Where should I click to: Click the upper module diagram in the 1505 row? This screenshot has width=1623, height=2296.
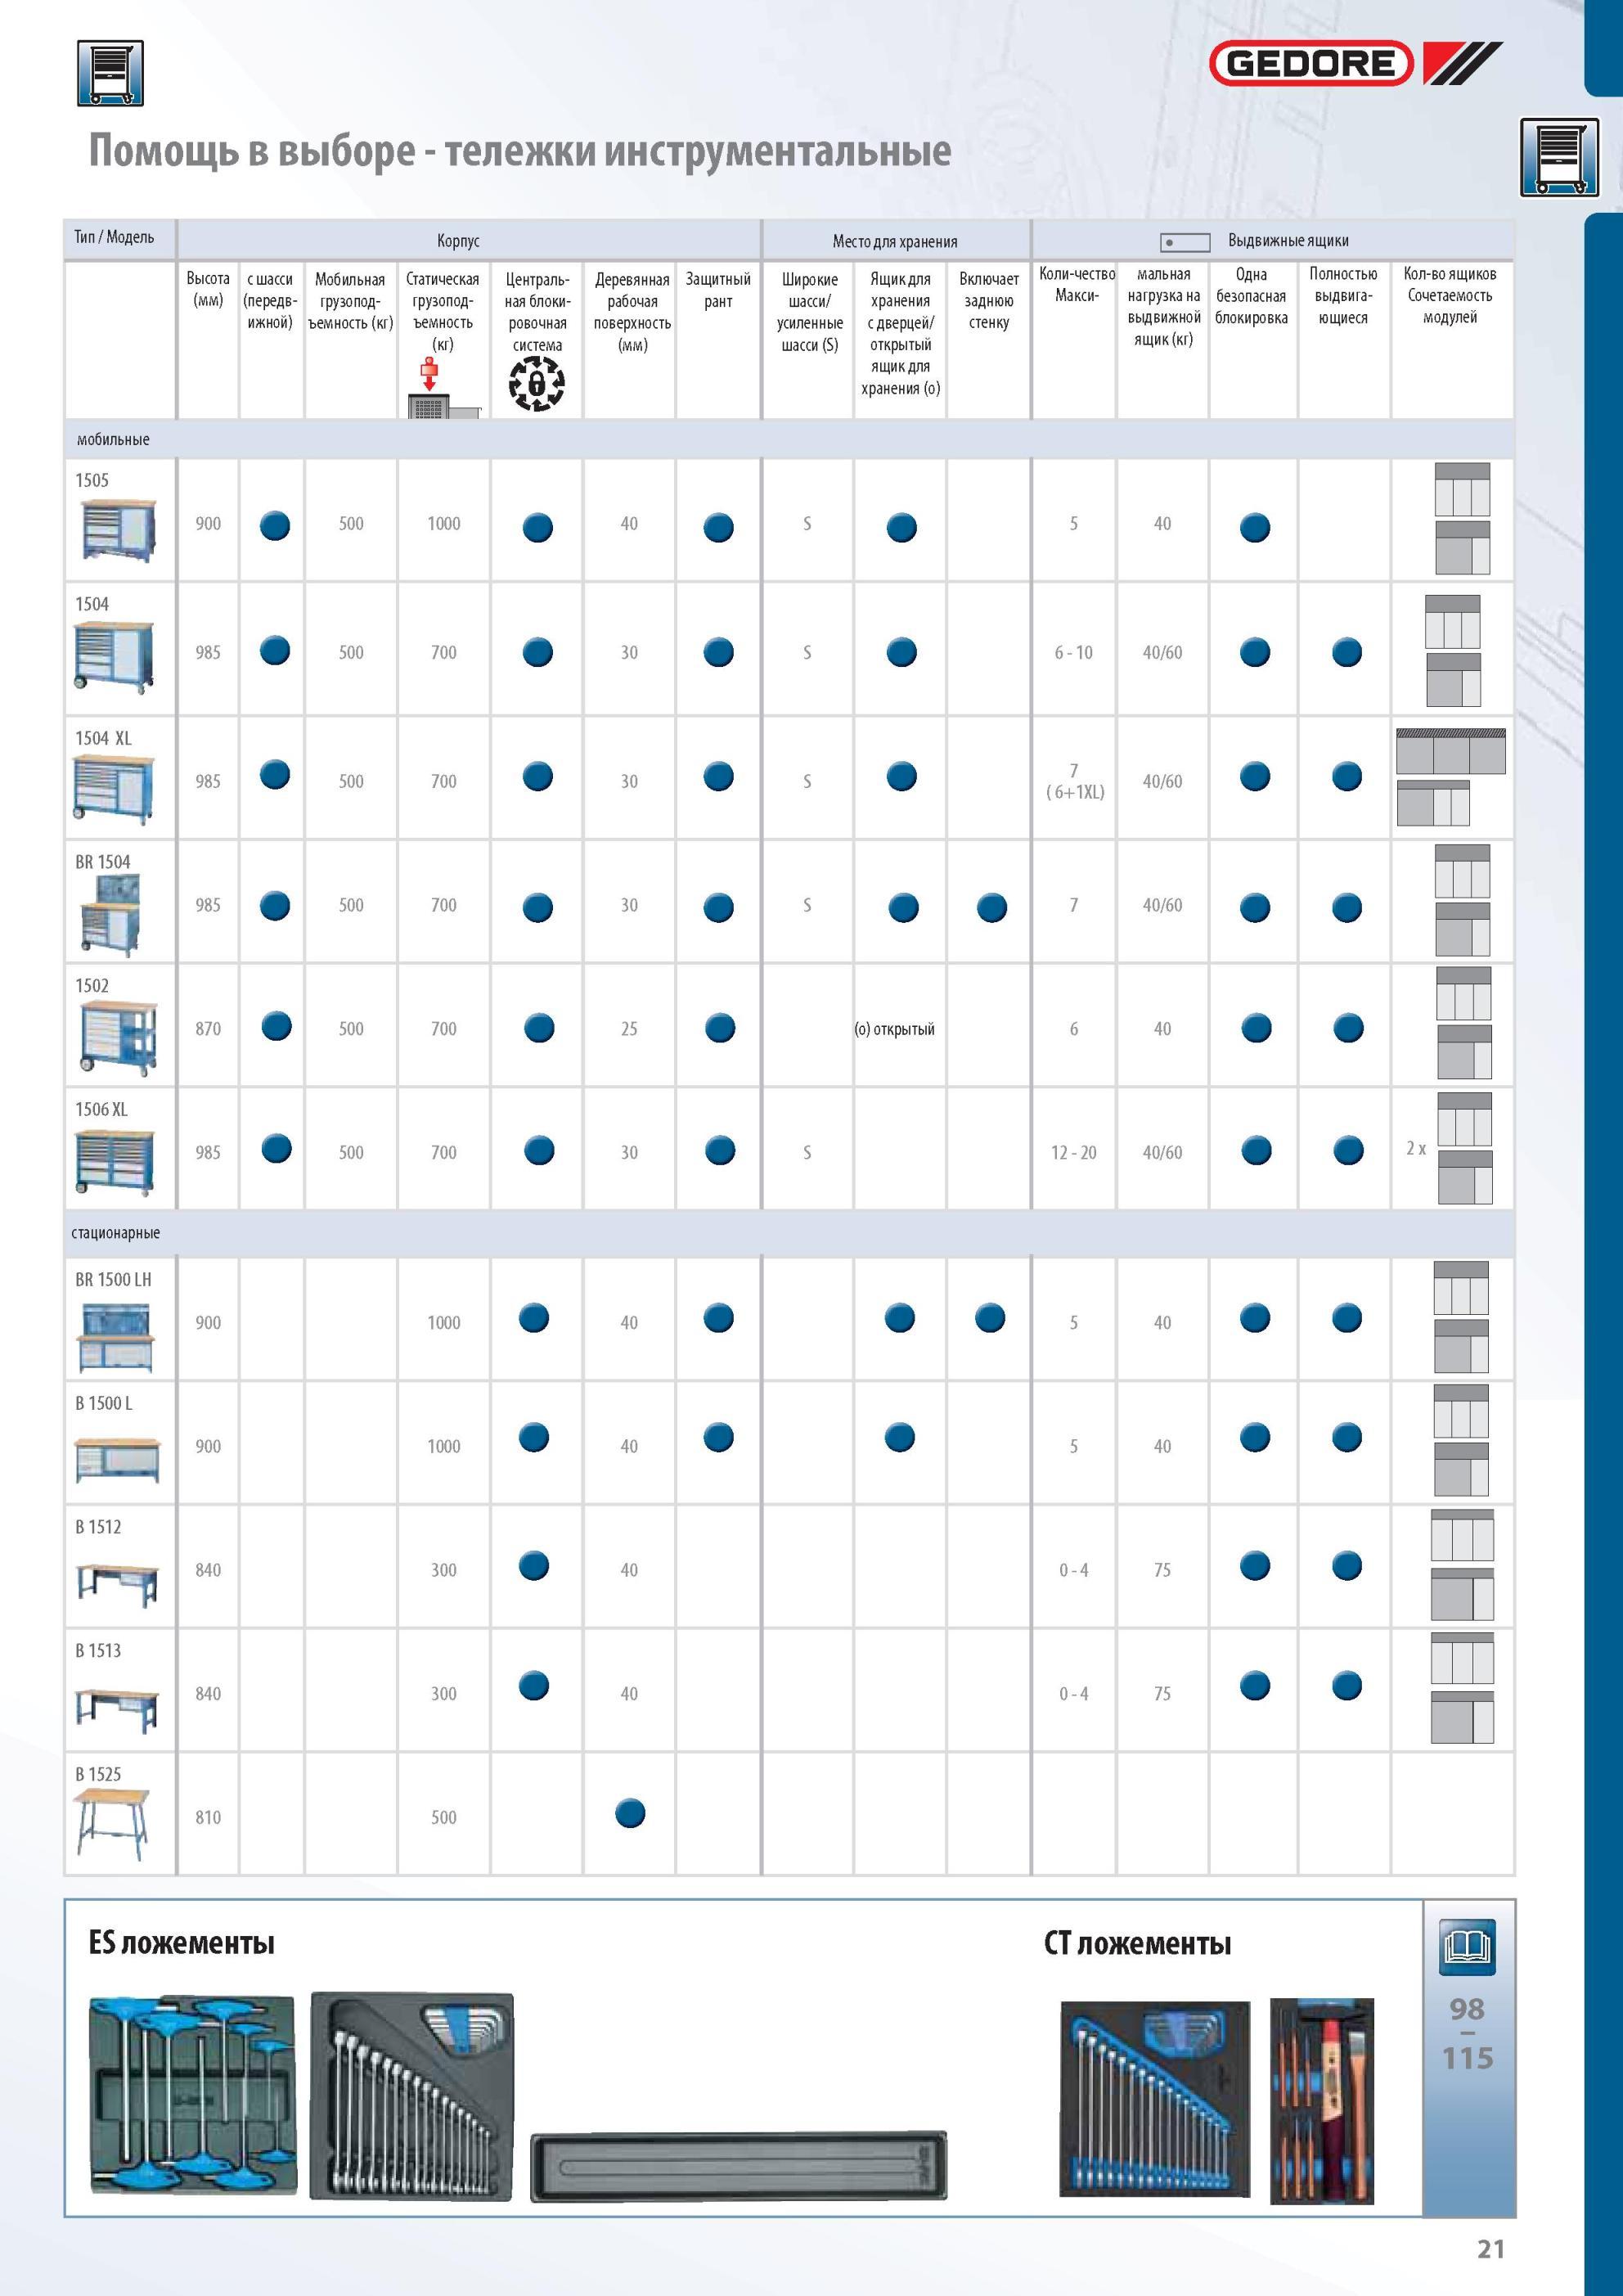[1462, 489]
